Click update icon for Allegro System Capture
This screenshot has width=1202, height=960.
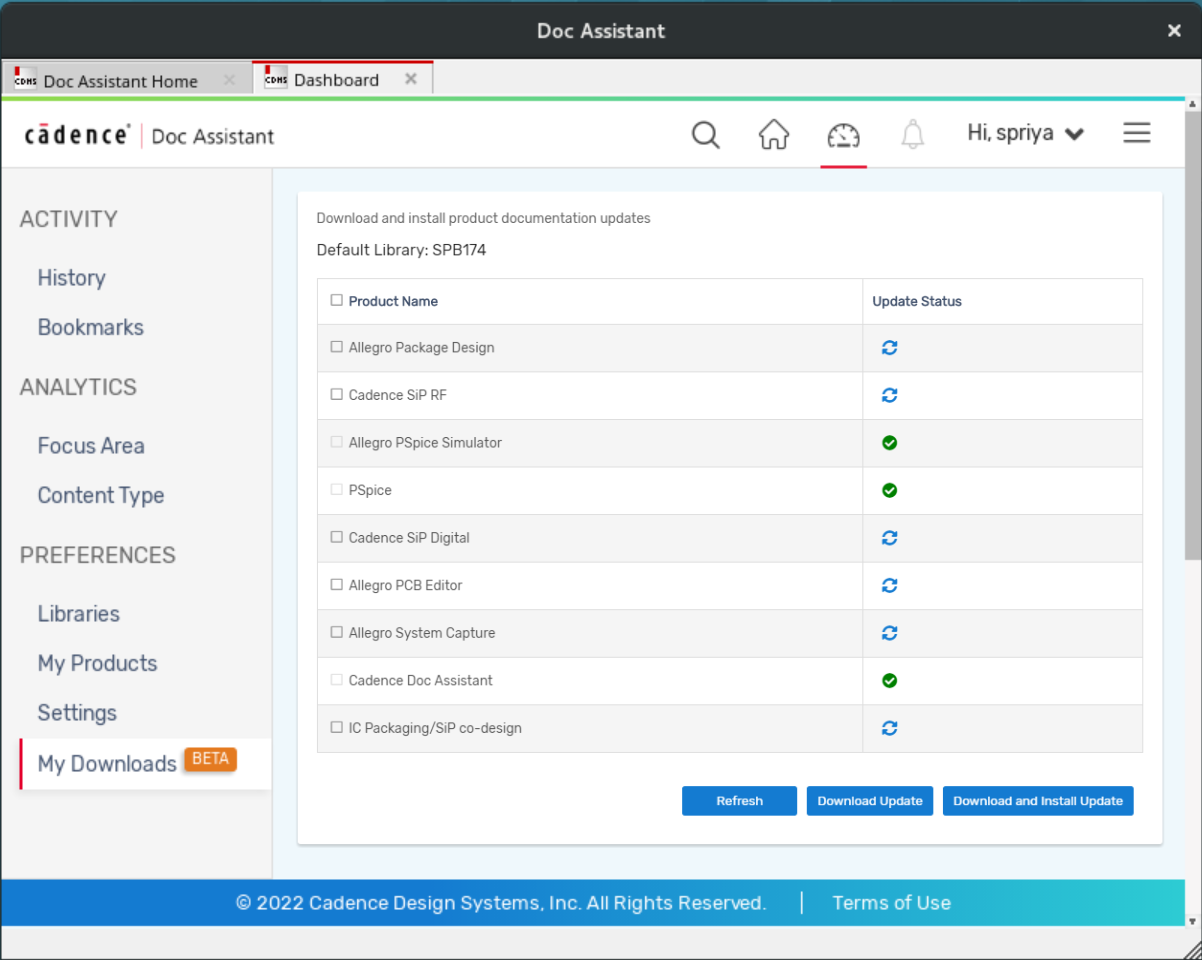[x=889, y=633]
